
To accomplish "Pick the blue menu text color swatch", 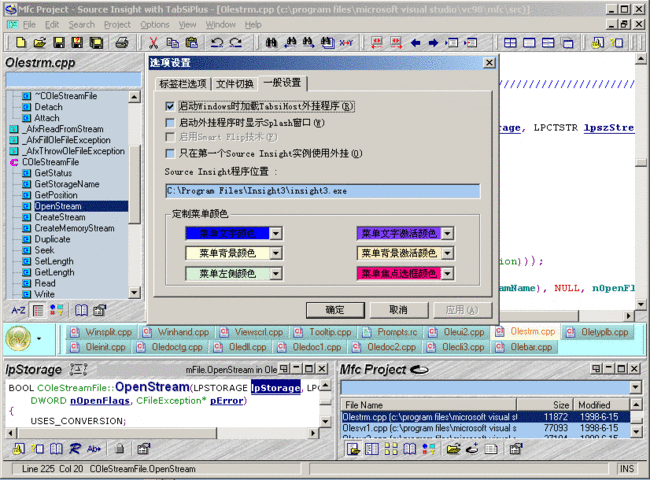I will pos(227,234).
